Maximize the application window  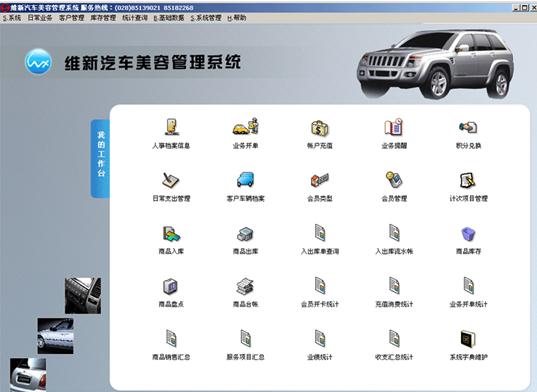[x=525, y=8]
